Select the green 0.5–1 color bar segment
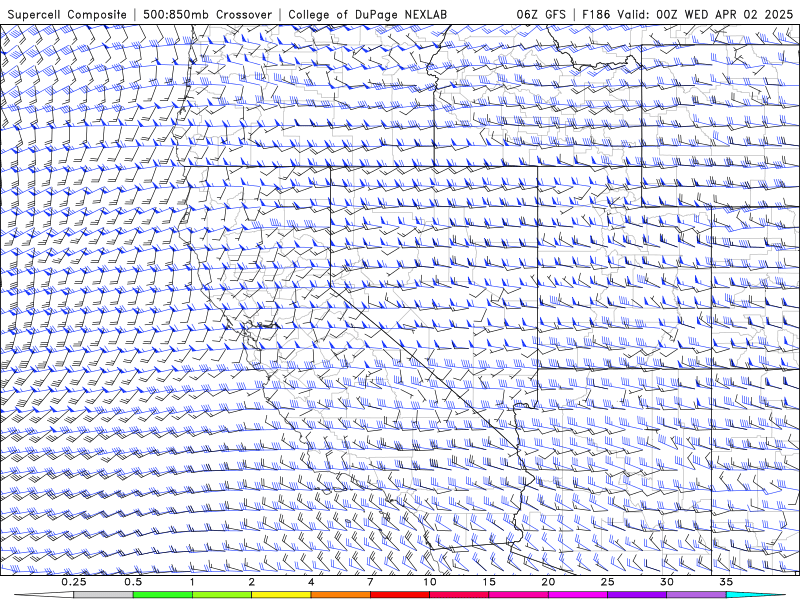800x600 pixels. 162,595
